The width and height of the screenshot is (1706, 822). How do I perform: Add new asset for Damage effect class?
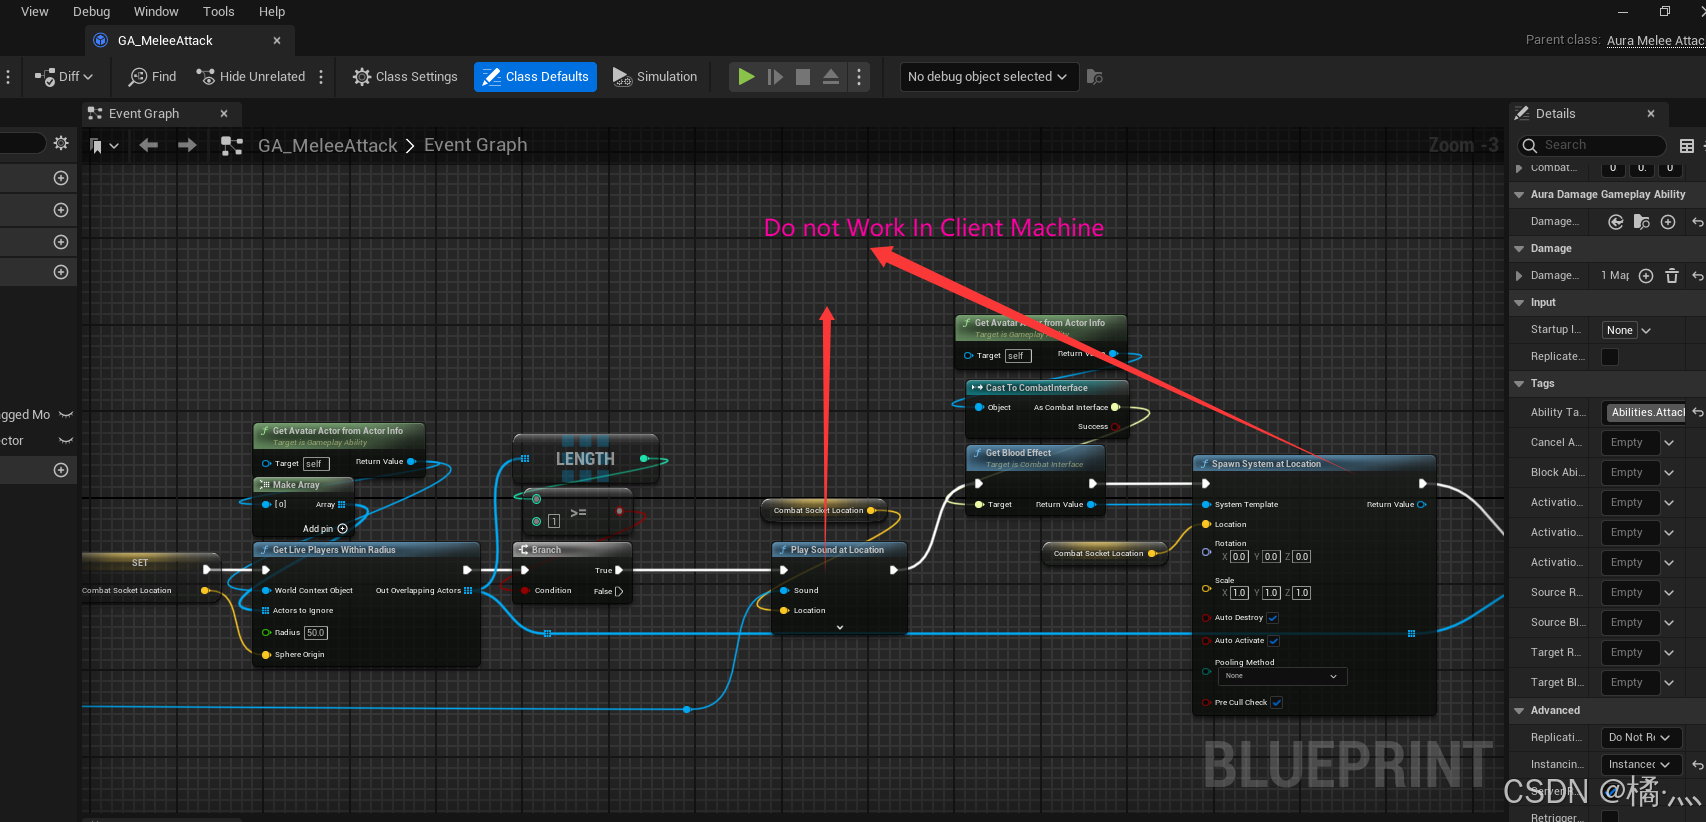tap(1668, 222)
